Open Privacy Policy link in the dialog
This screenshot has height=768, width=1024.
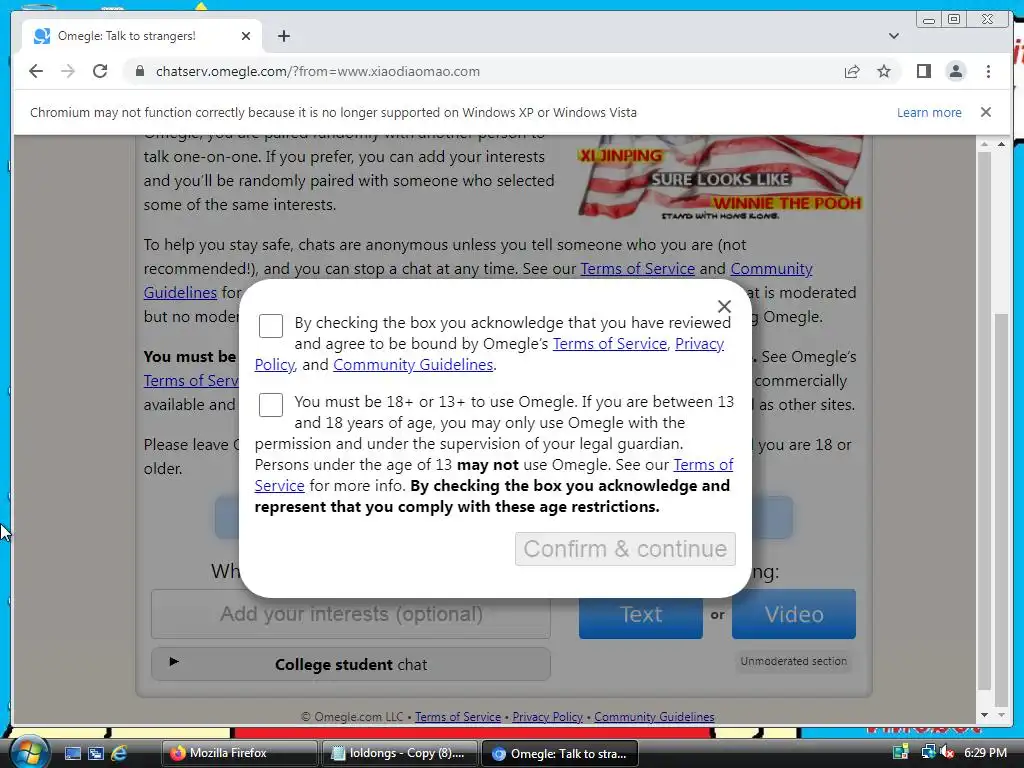[699, 344]
